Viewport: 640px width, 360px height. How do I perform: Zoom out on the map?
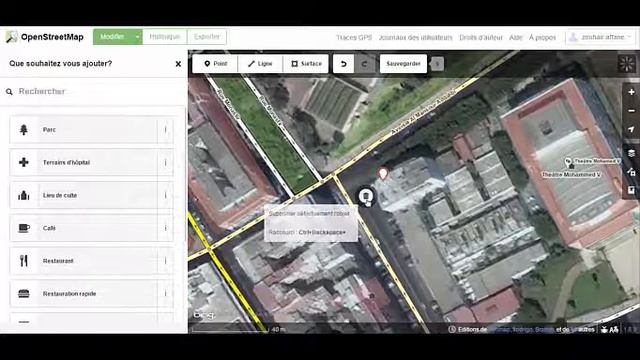[631, 111]
